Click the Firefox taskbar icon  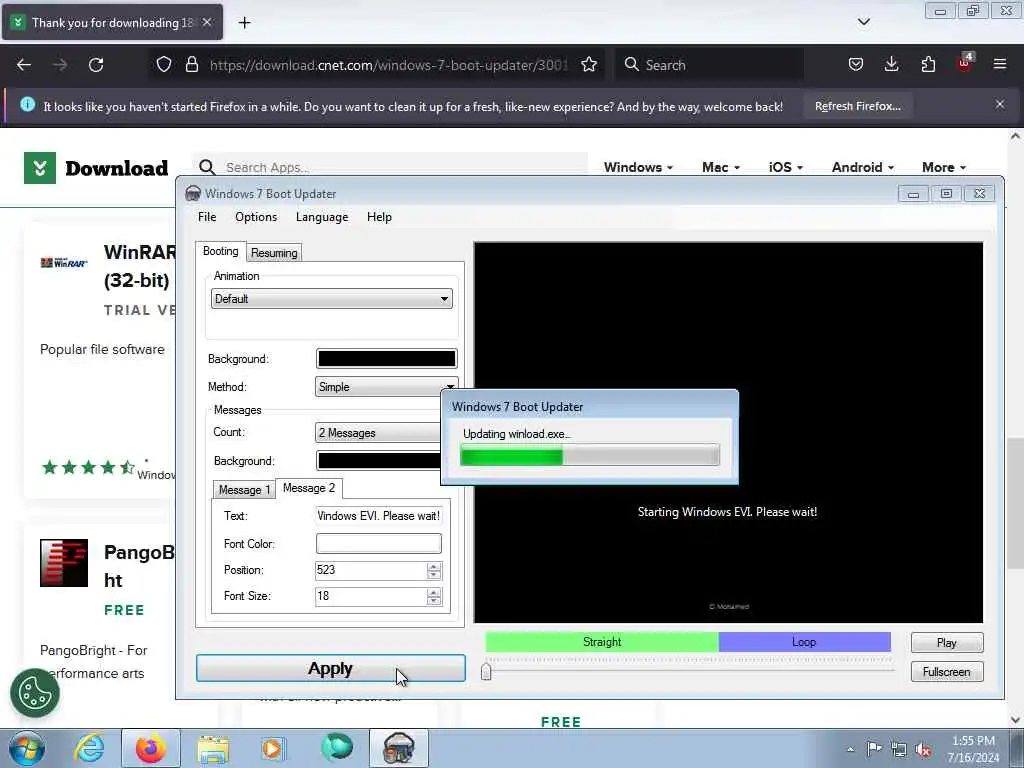pyautogui.click(x=150, y=748)
